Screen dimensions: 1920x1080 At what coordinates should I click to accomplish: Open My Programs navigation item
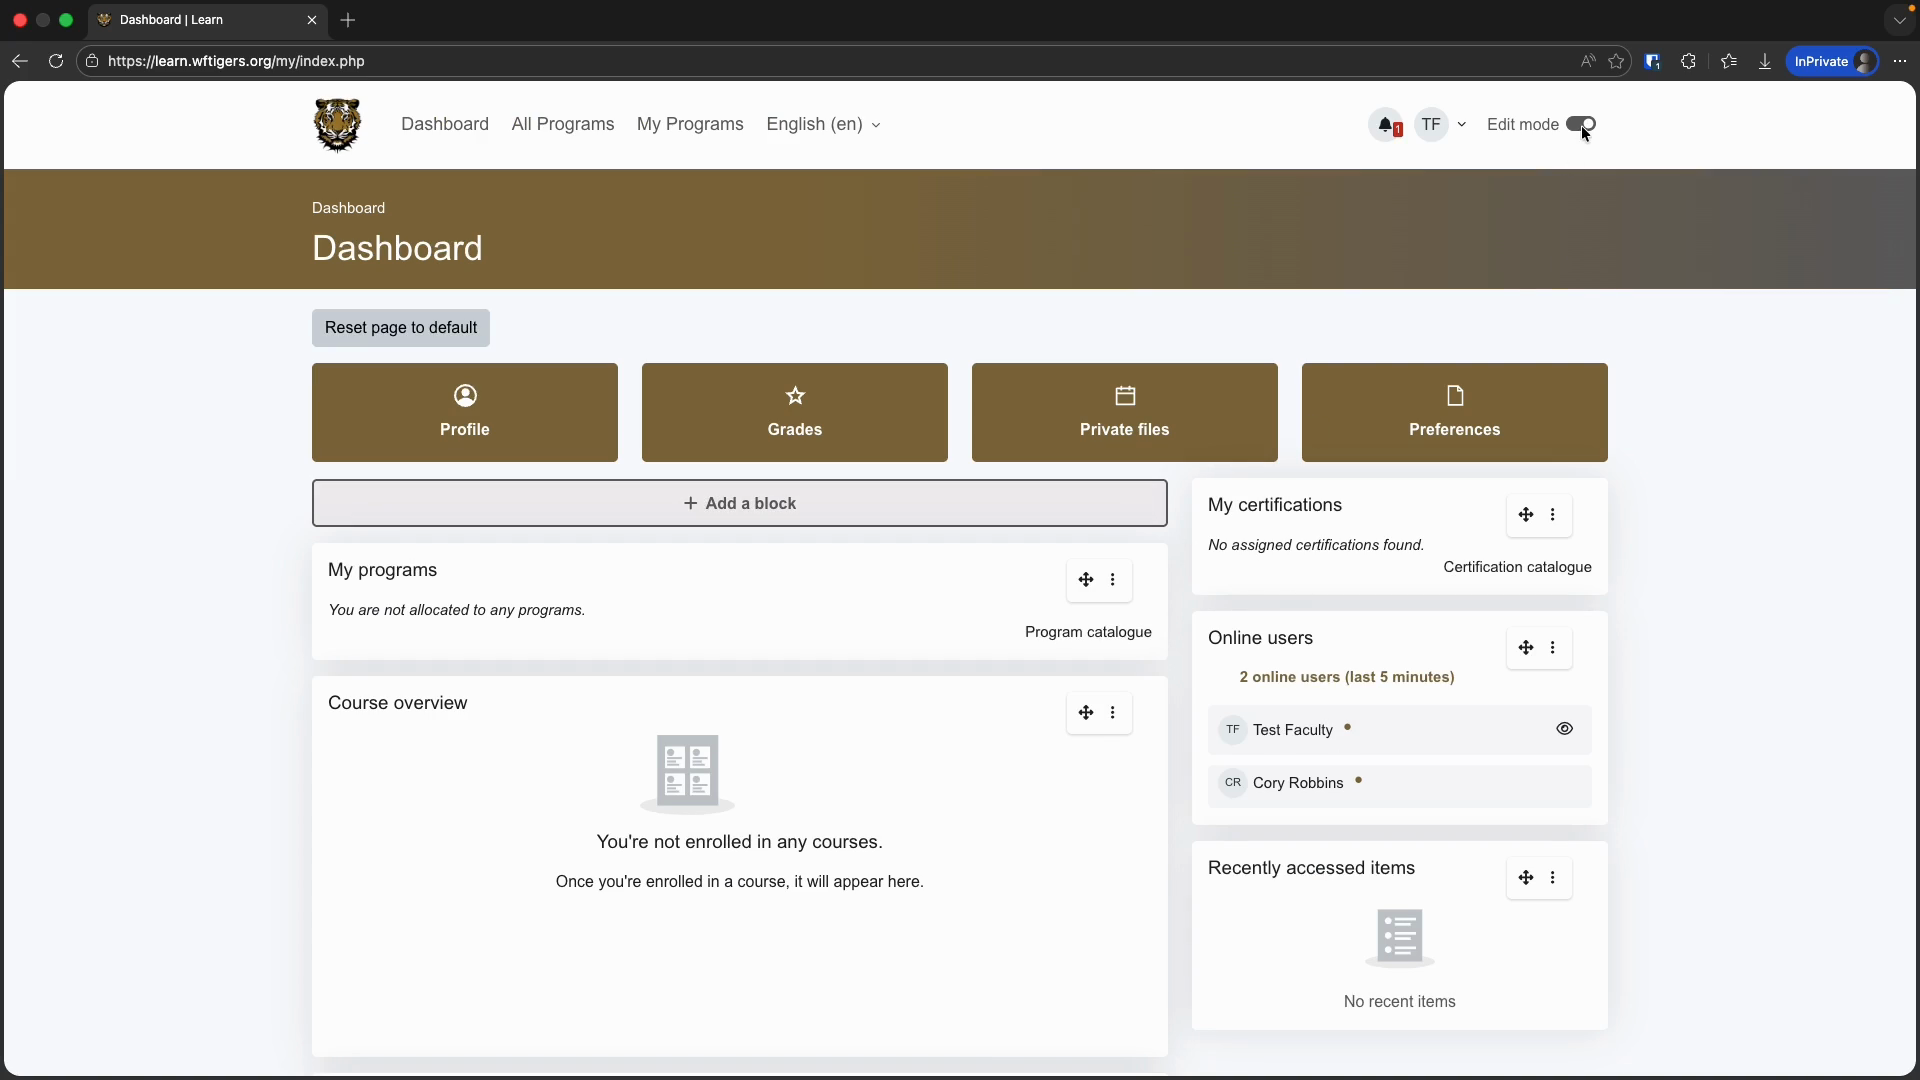click(x=690, y=125)
